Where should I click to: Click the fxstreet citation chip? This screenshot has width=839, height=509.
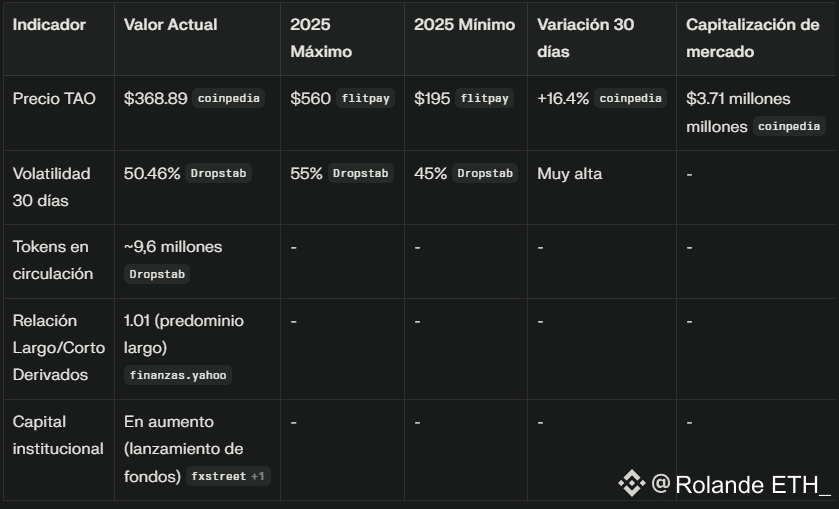click(217, 476)
